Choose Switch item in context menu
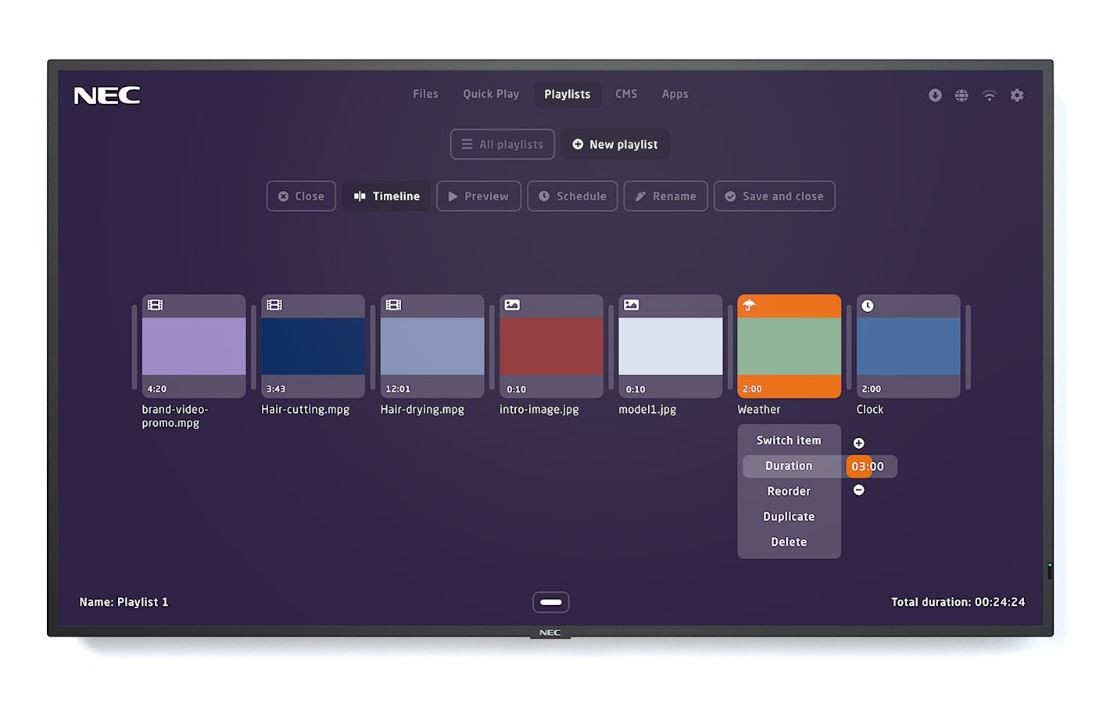 point(789,441)
